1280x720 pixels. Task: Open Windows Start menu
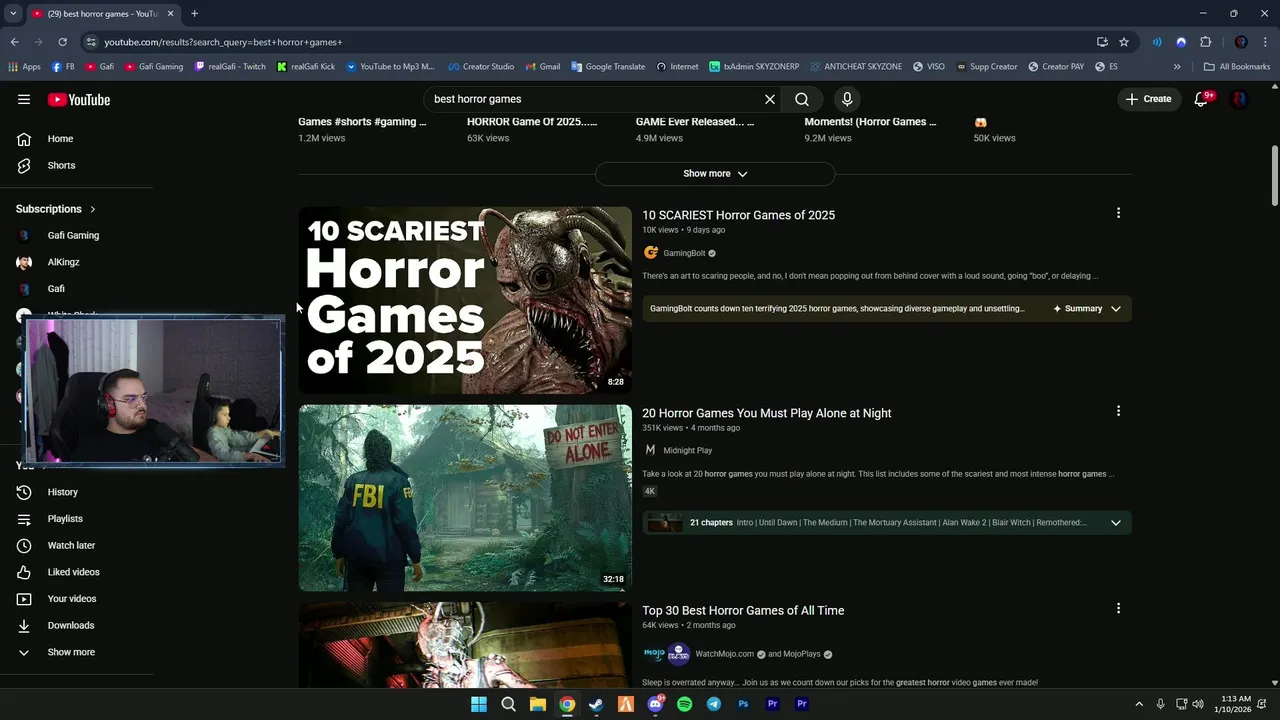pyautogui.click(x=479, y=704)
